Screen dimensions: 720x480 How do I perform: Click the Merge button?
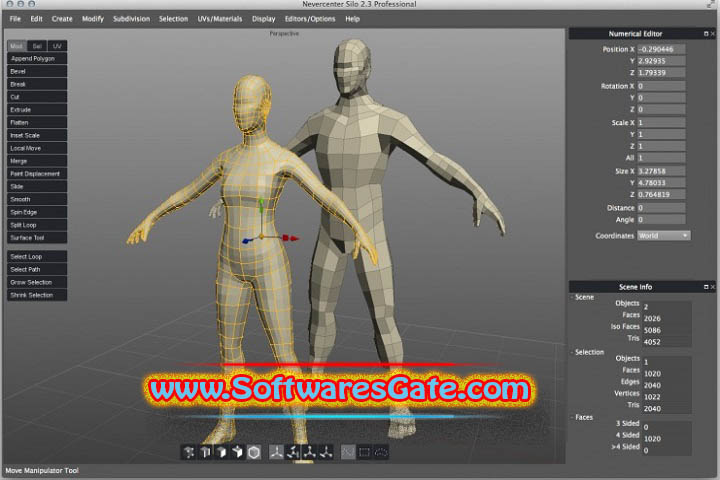(x=37, y=161)
